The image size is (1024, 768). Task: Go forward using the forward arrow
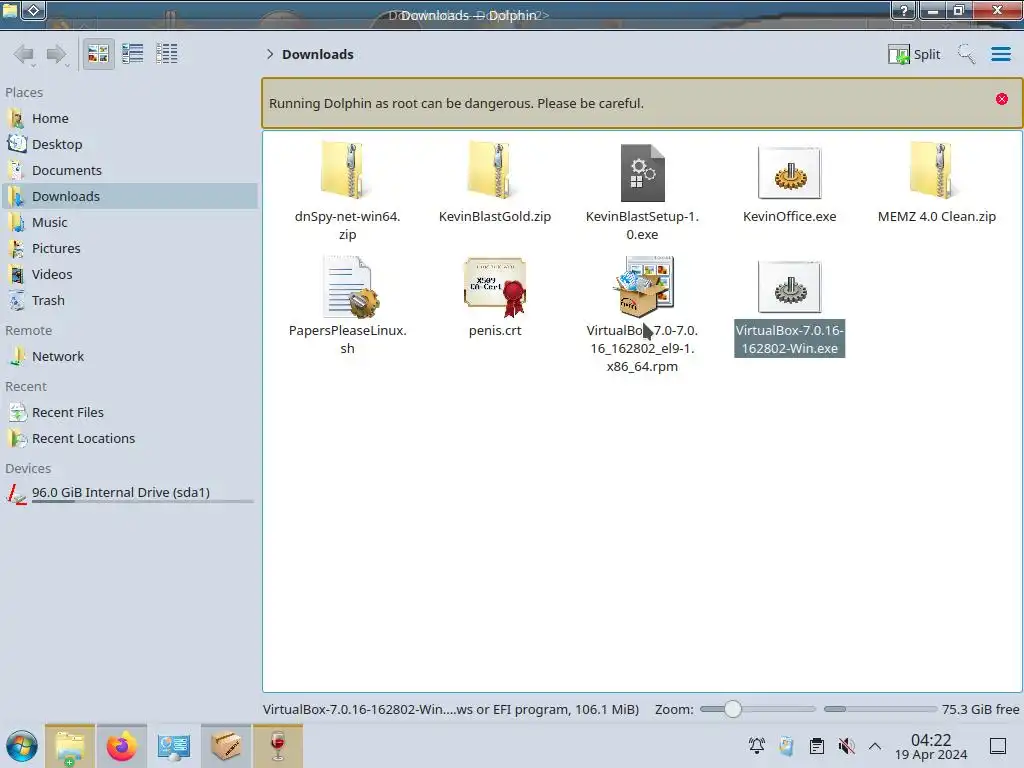pyautogui.click(x=57, y=54)
